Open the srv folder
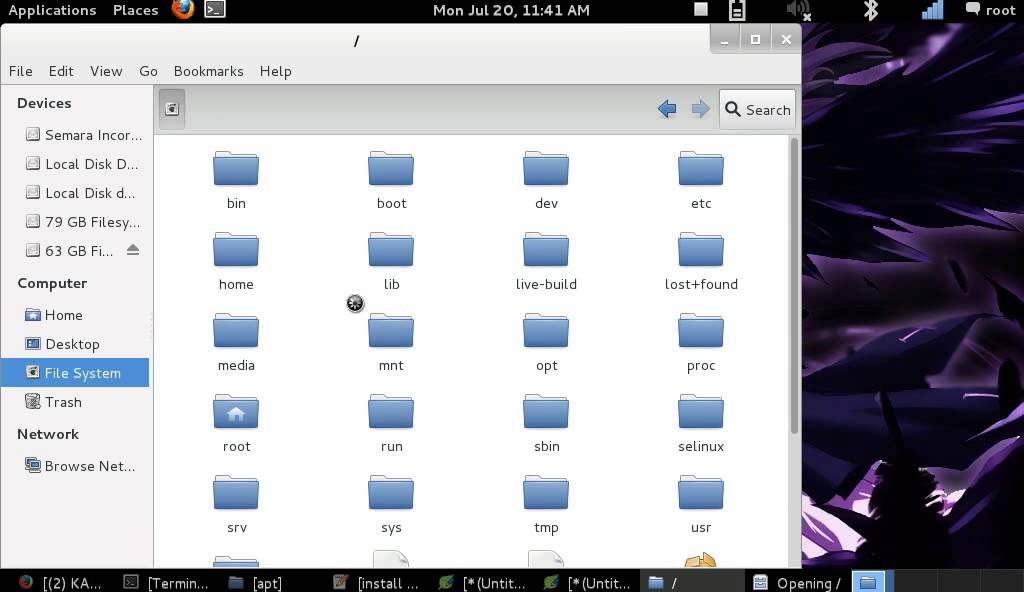Image resolution: width=1024 pixels, height=592 pixels. (x=236, y=493)
